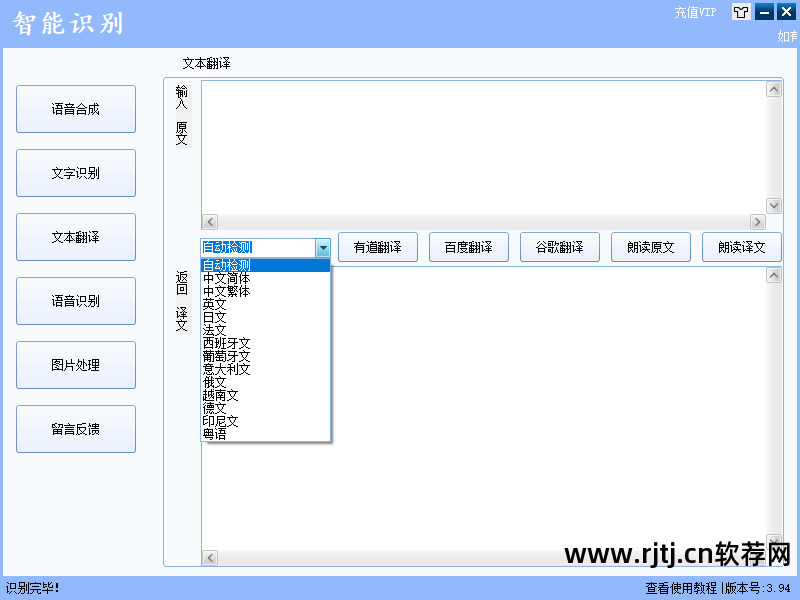The height and width of the screenshot is (600, 800).
Task: Choose 英文 from the language list
Action: (266, 305)
